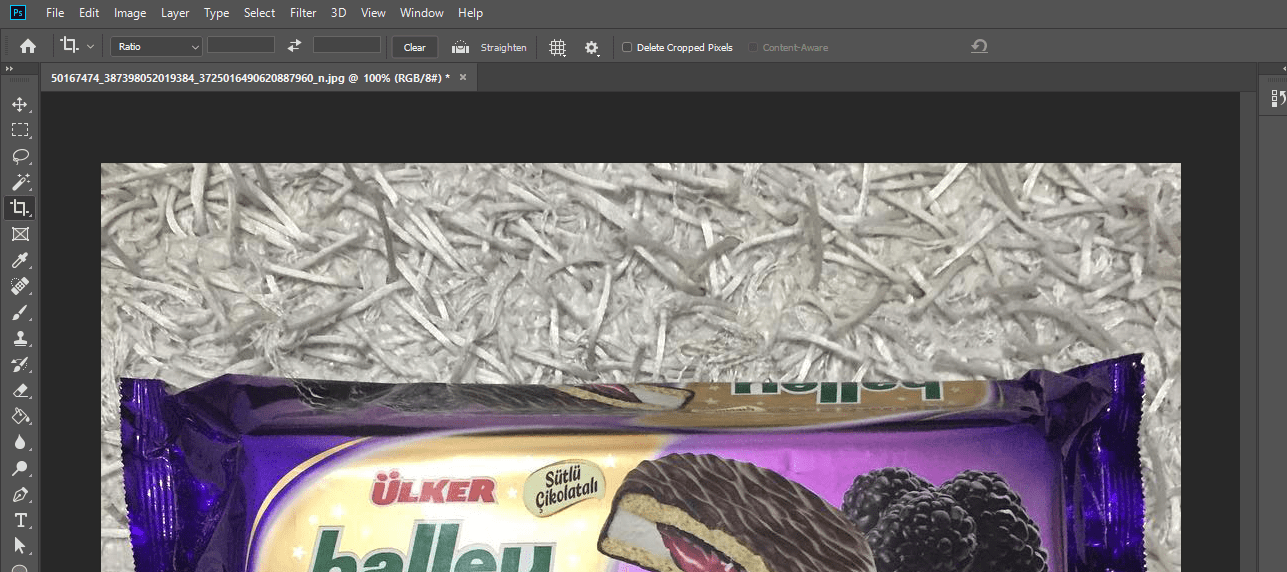The image size is (1287, 572).
Task: Click the ÜLKER logo in the image
Action: point(433,492)
